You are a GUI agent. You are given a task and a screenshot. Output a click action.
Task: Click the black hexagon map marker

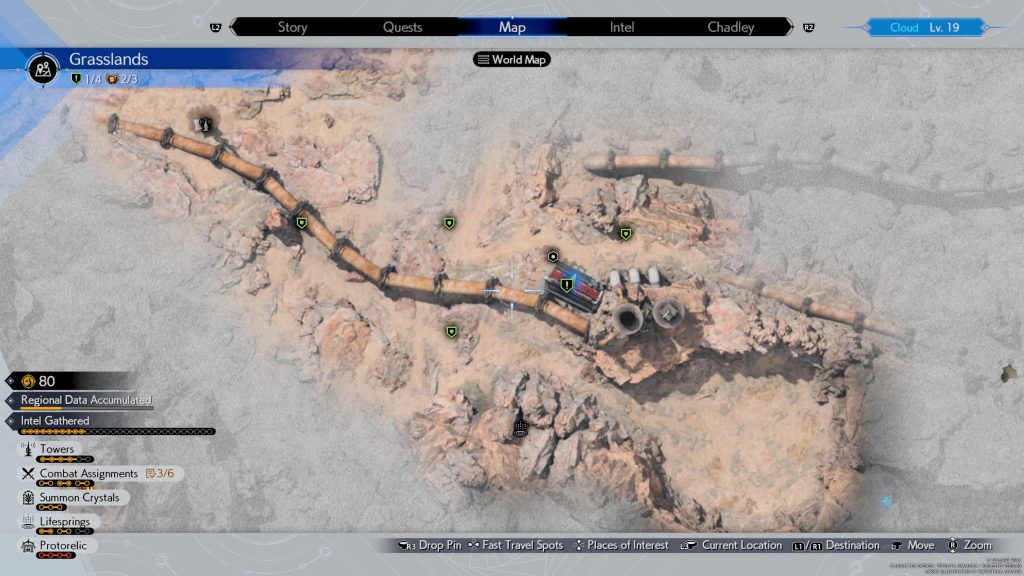[552, 257]
